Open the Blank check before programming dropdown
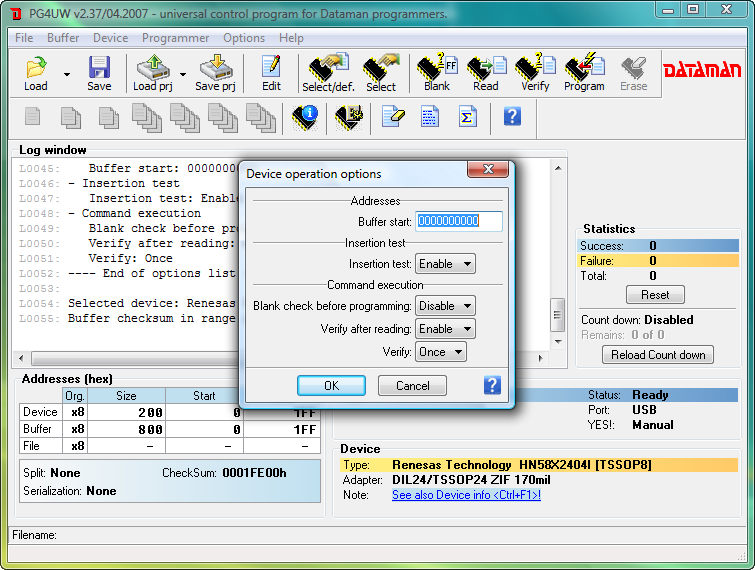Image resolution: width=755 pixels, height=570 pixels. tap(446, 306)
